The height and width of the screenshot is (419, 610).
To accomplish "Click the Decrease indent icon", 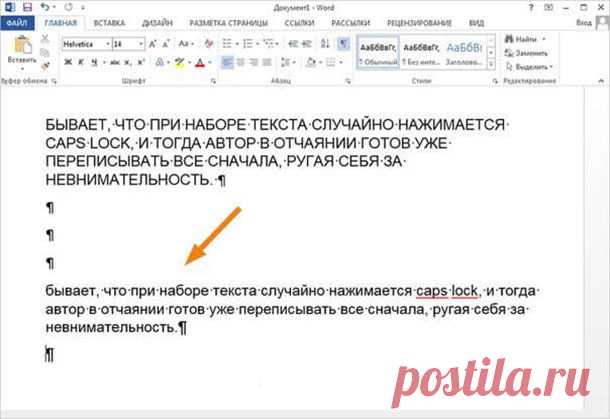I will 293,44.
